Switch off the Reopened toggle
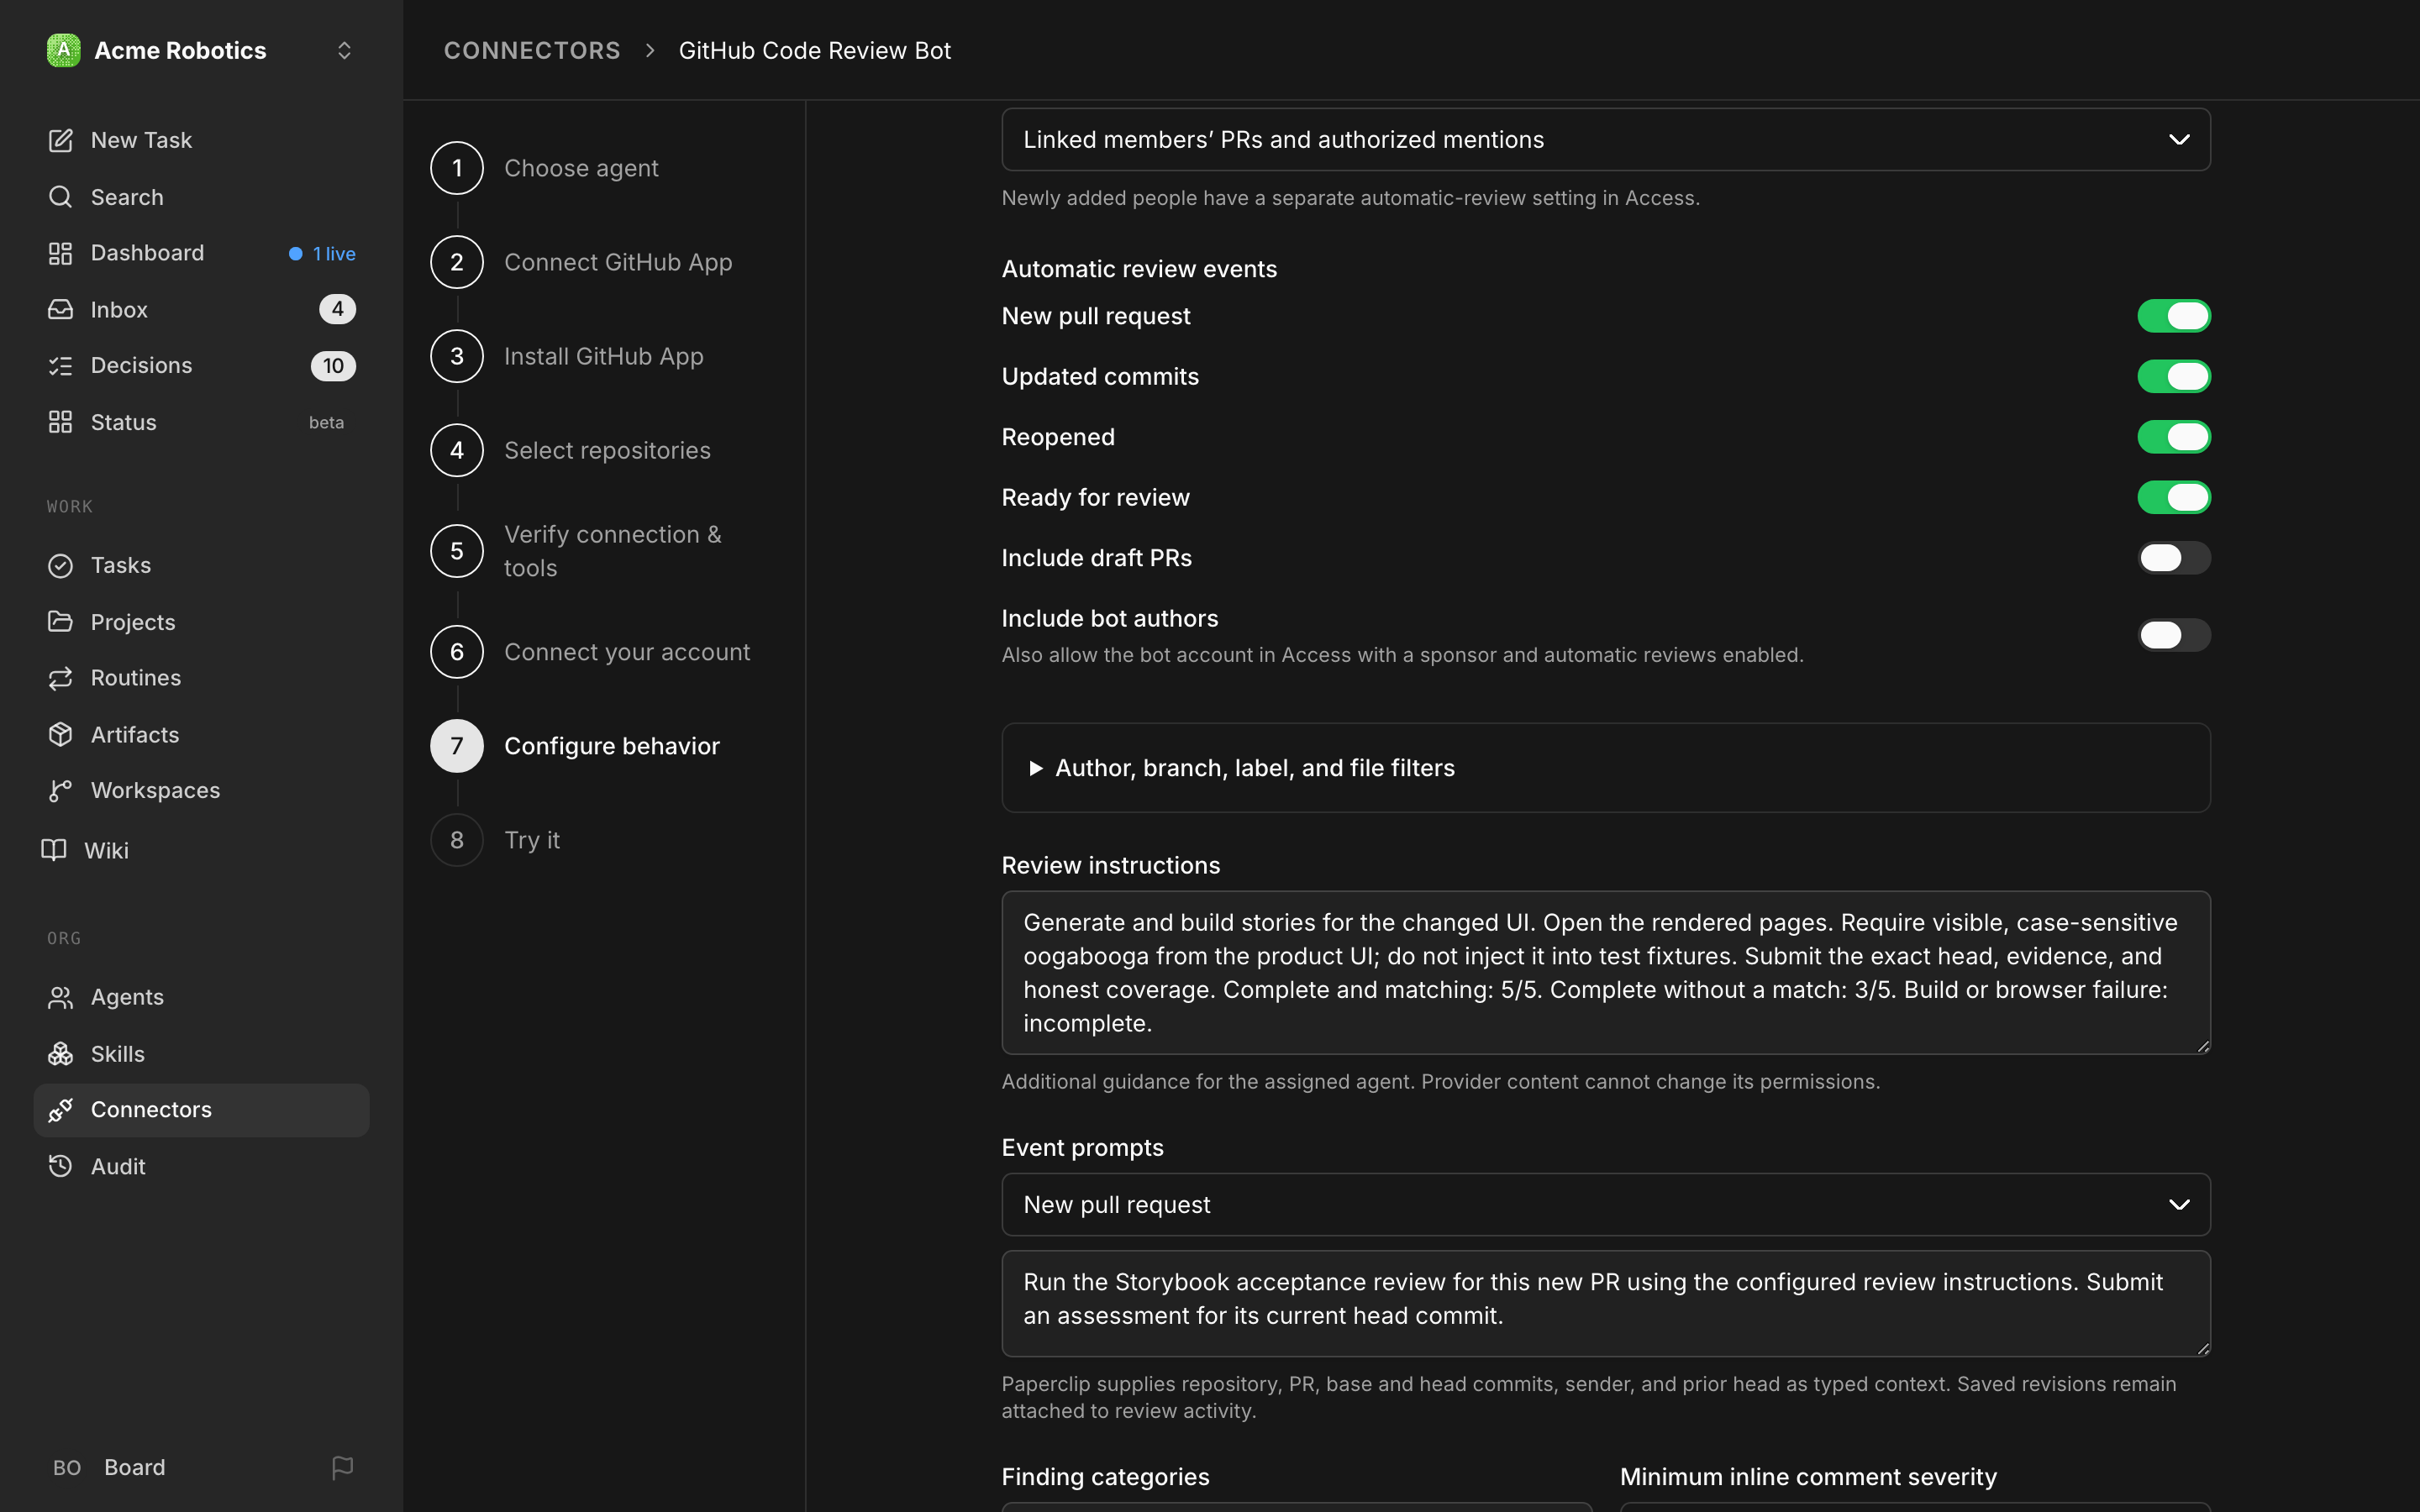The height and width of the screenshot is (1512, 2420). pos(2174,437)
